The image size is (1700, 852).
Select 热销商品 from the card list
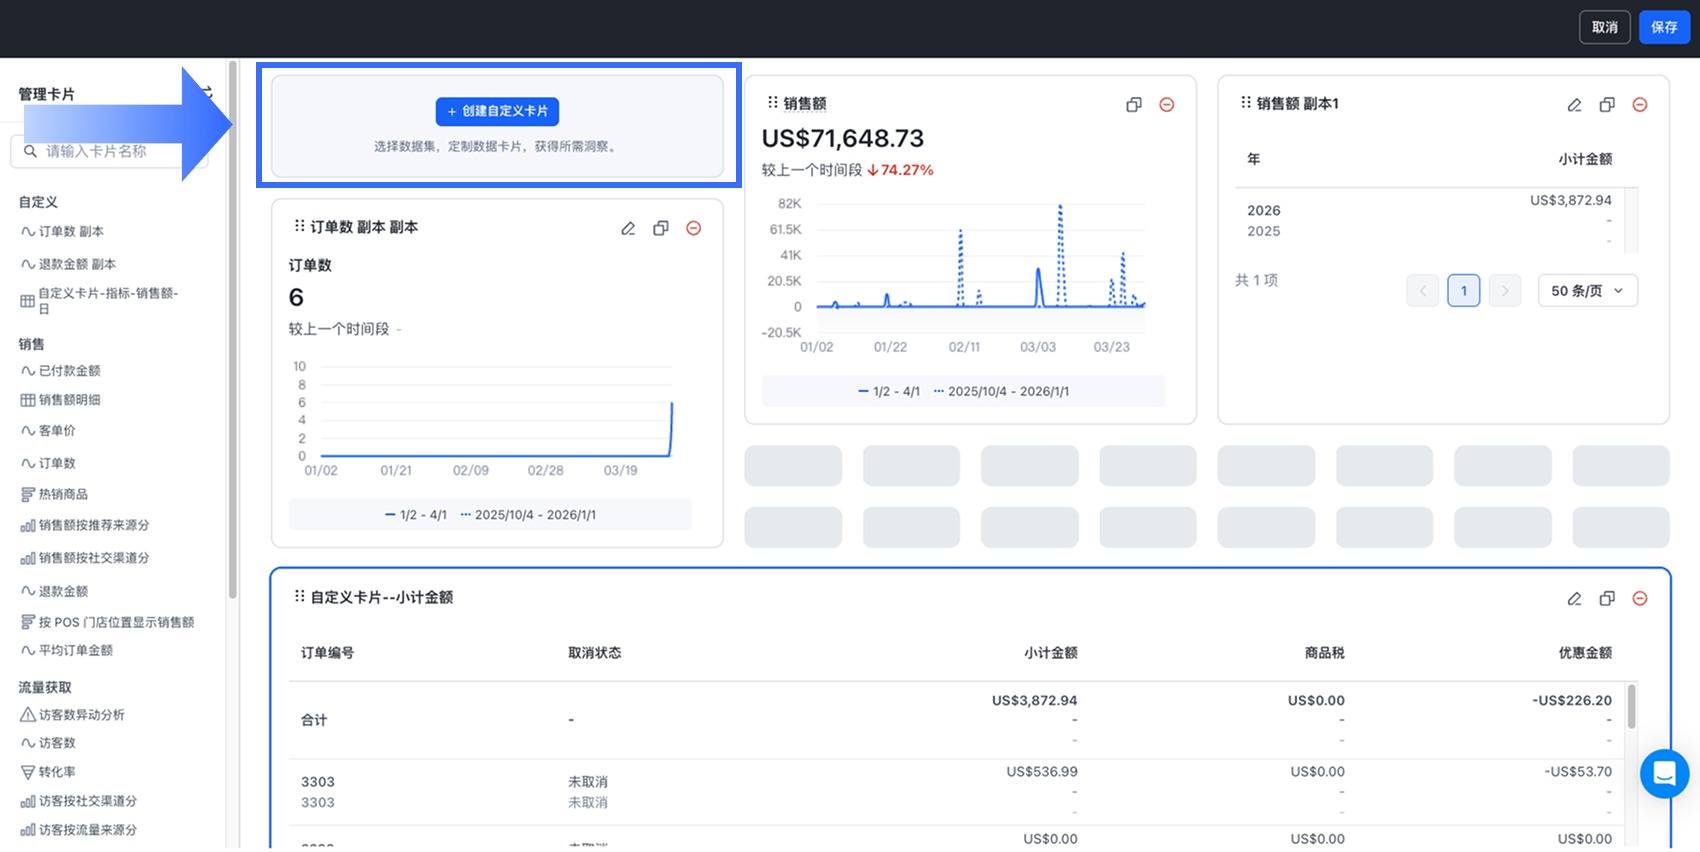[x=63, y=494]
